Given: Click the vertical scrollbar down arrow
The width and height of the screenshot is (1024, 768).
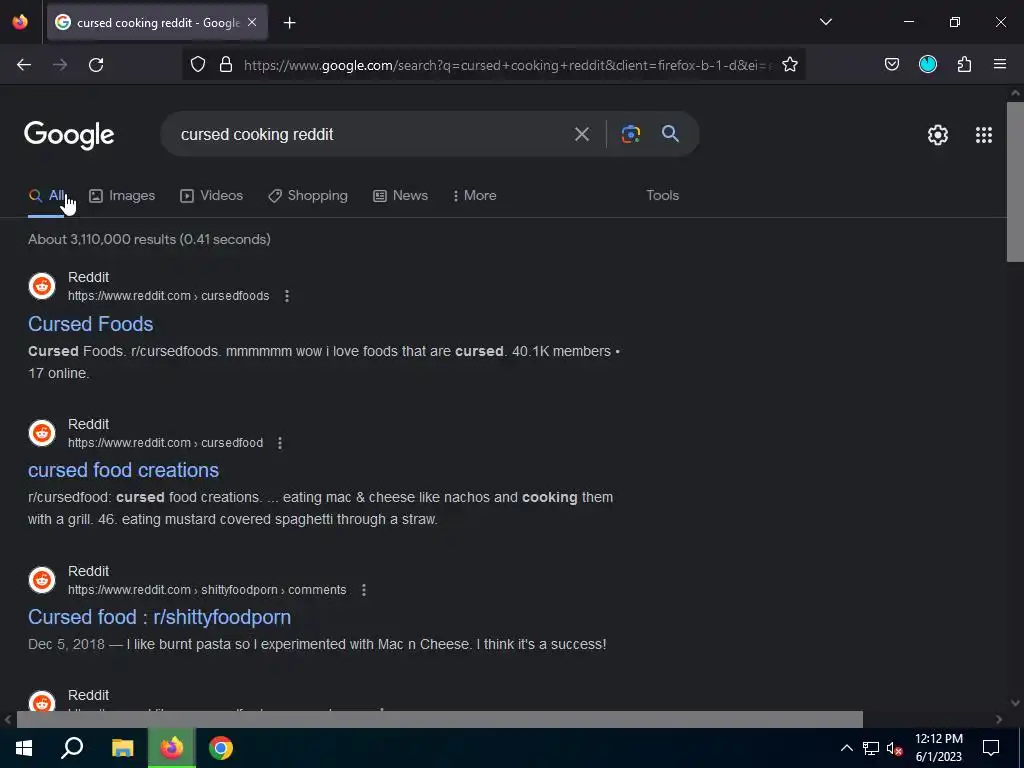Looking at the screenshot, I should [x=1016, y=703].
